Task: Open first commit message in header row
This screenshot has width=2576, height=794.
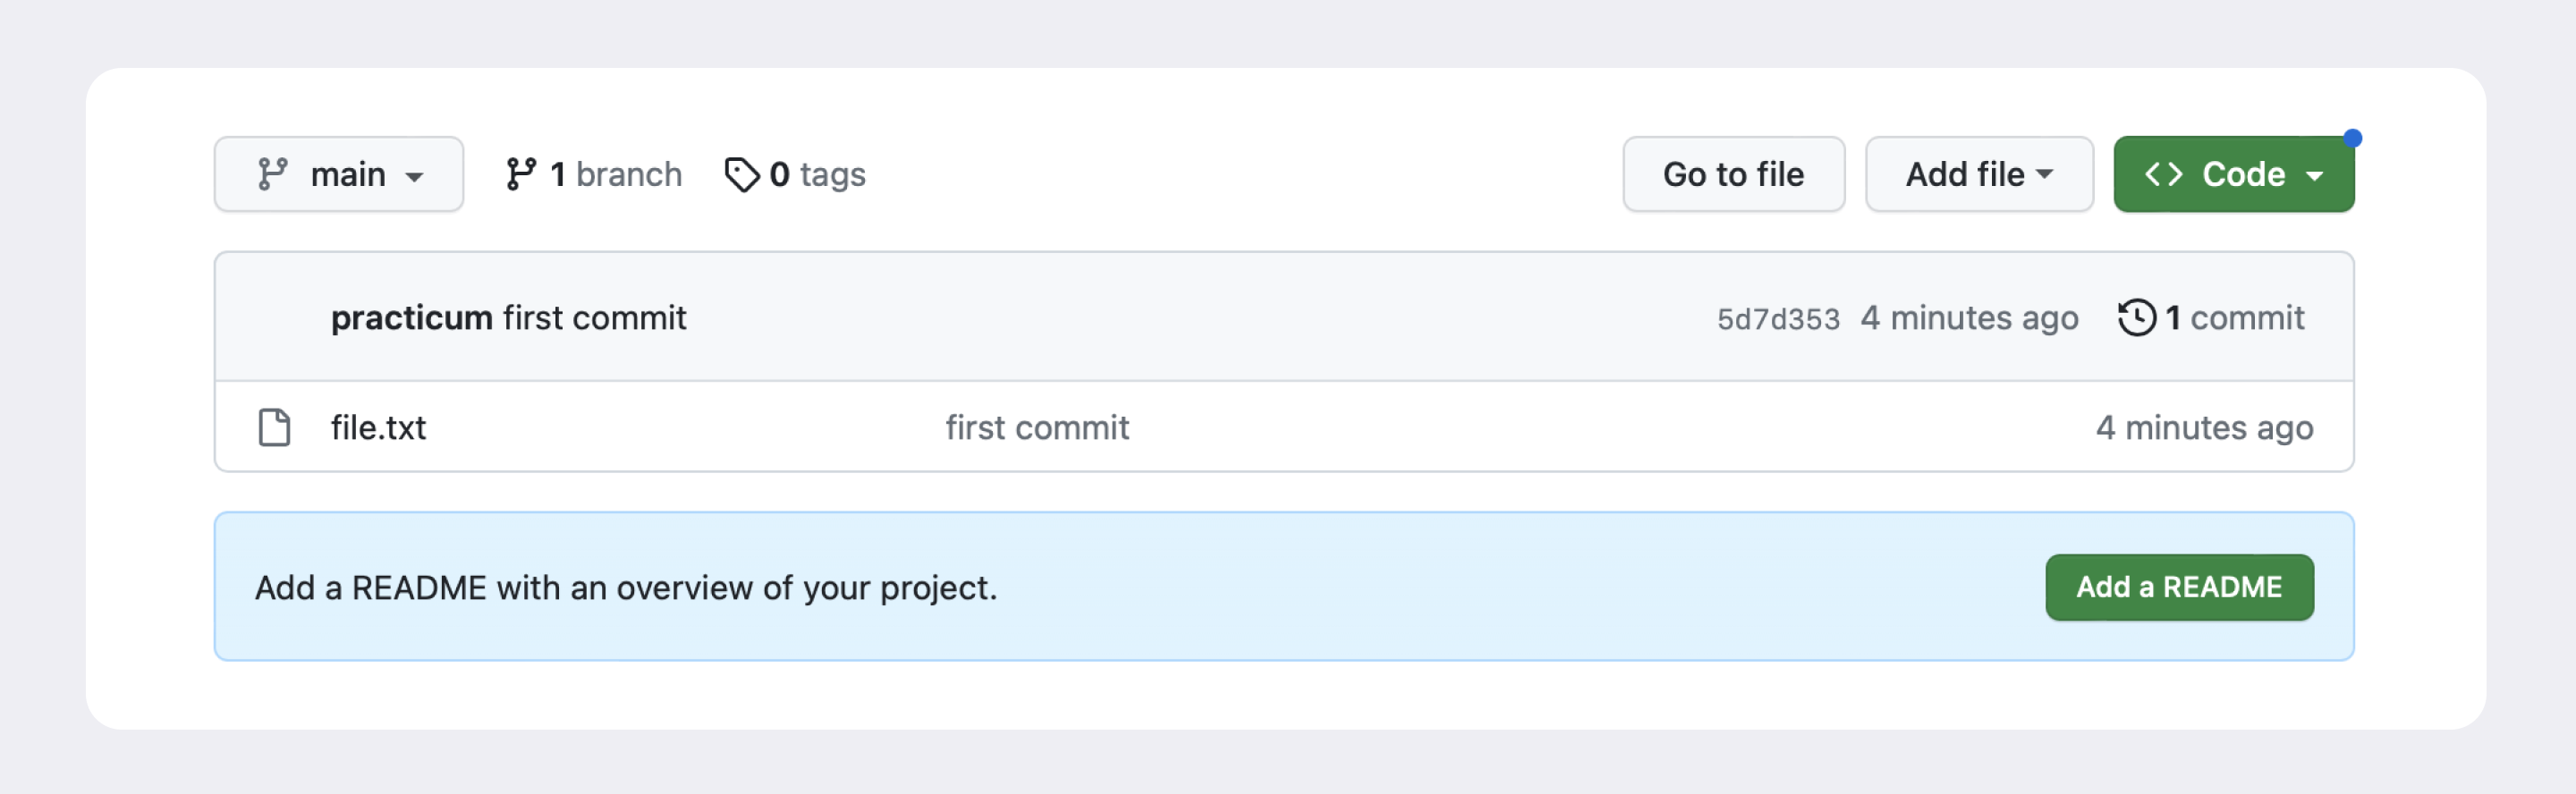Action: click(594, 318)
